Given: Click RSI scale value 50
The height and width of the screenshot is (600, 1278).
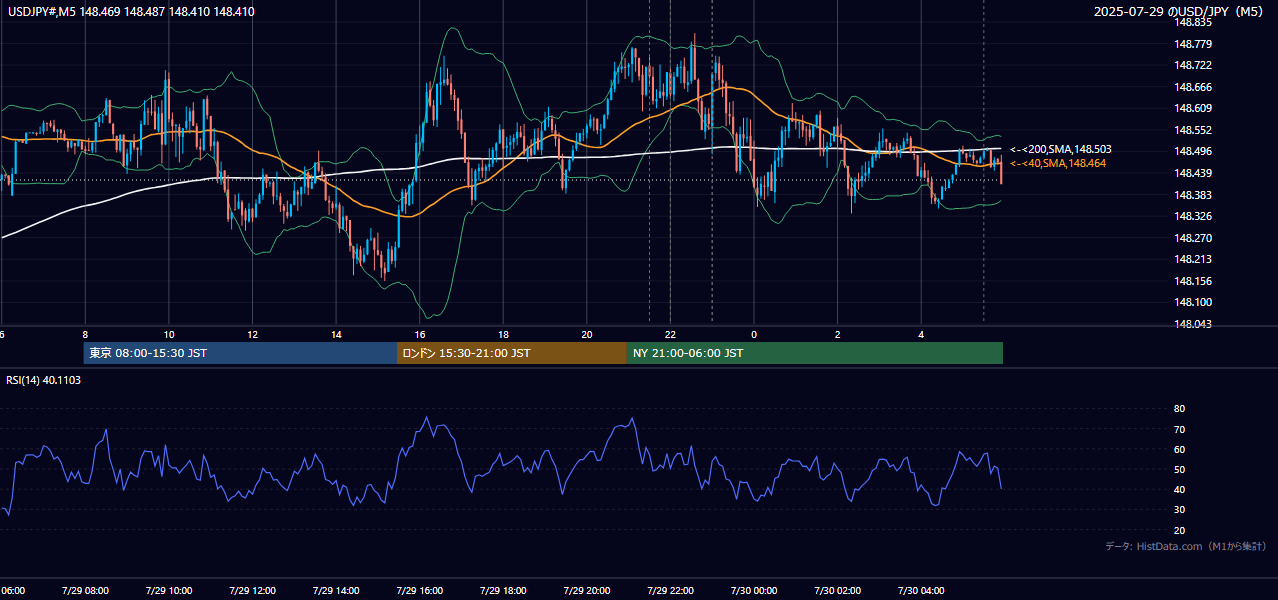Looking at the screenshot, I should (x=1179, y=469).
